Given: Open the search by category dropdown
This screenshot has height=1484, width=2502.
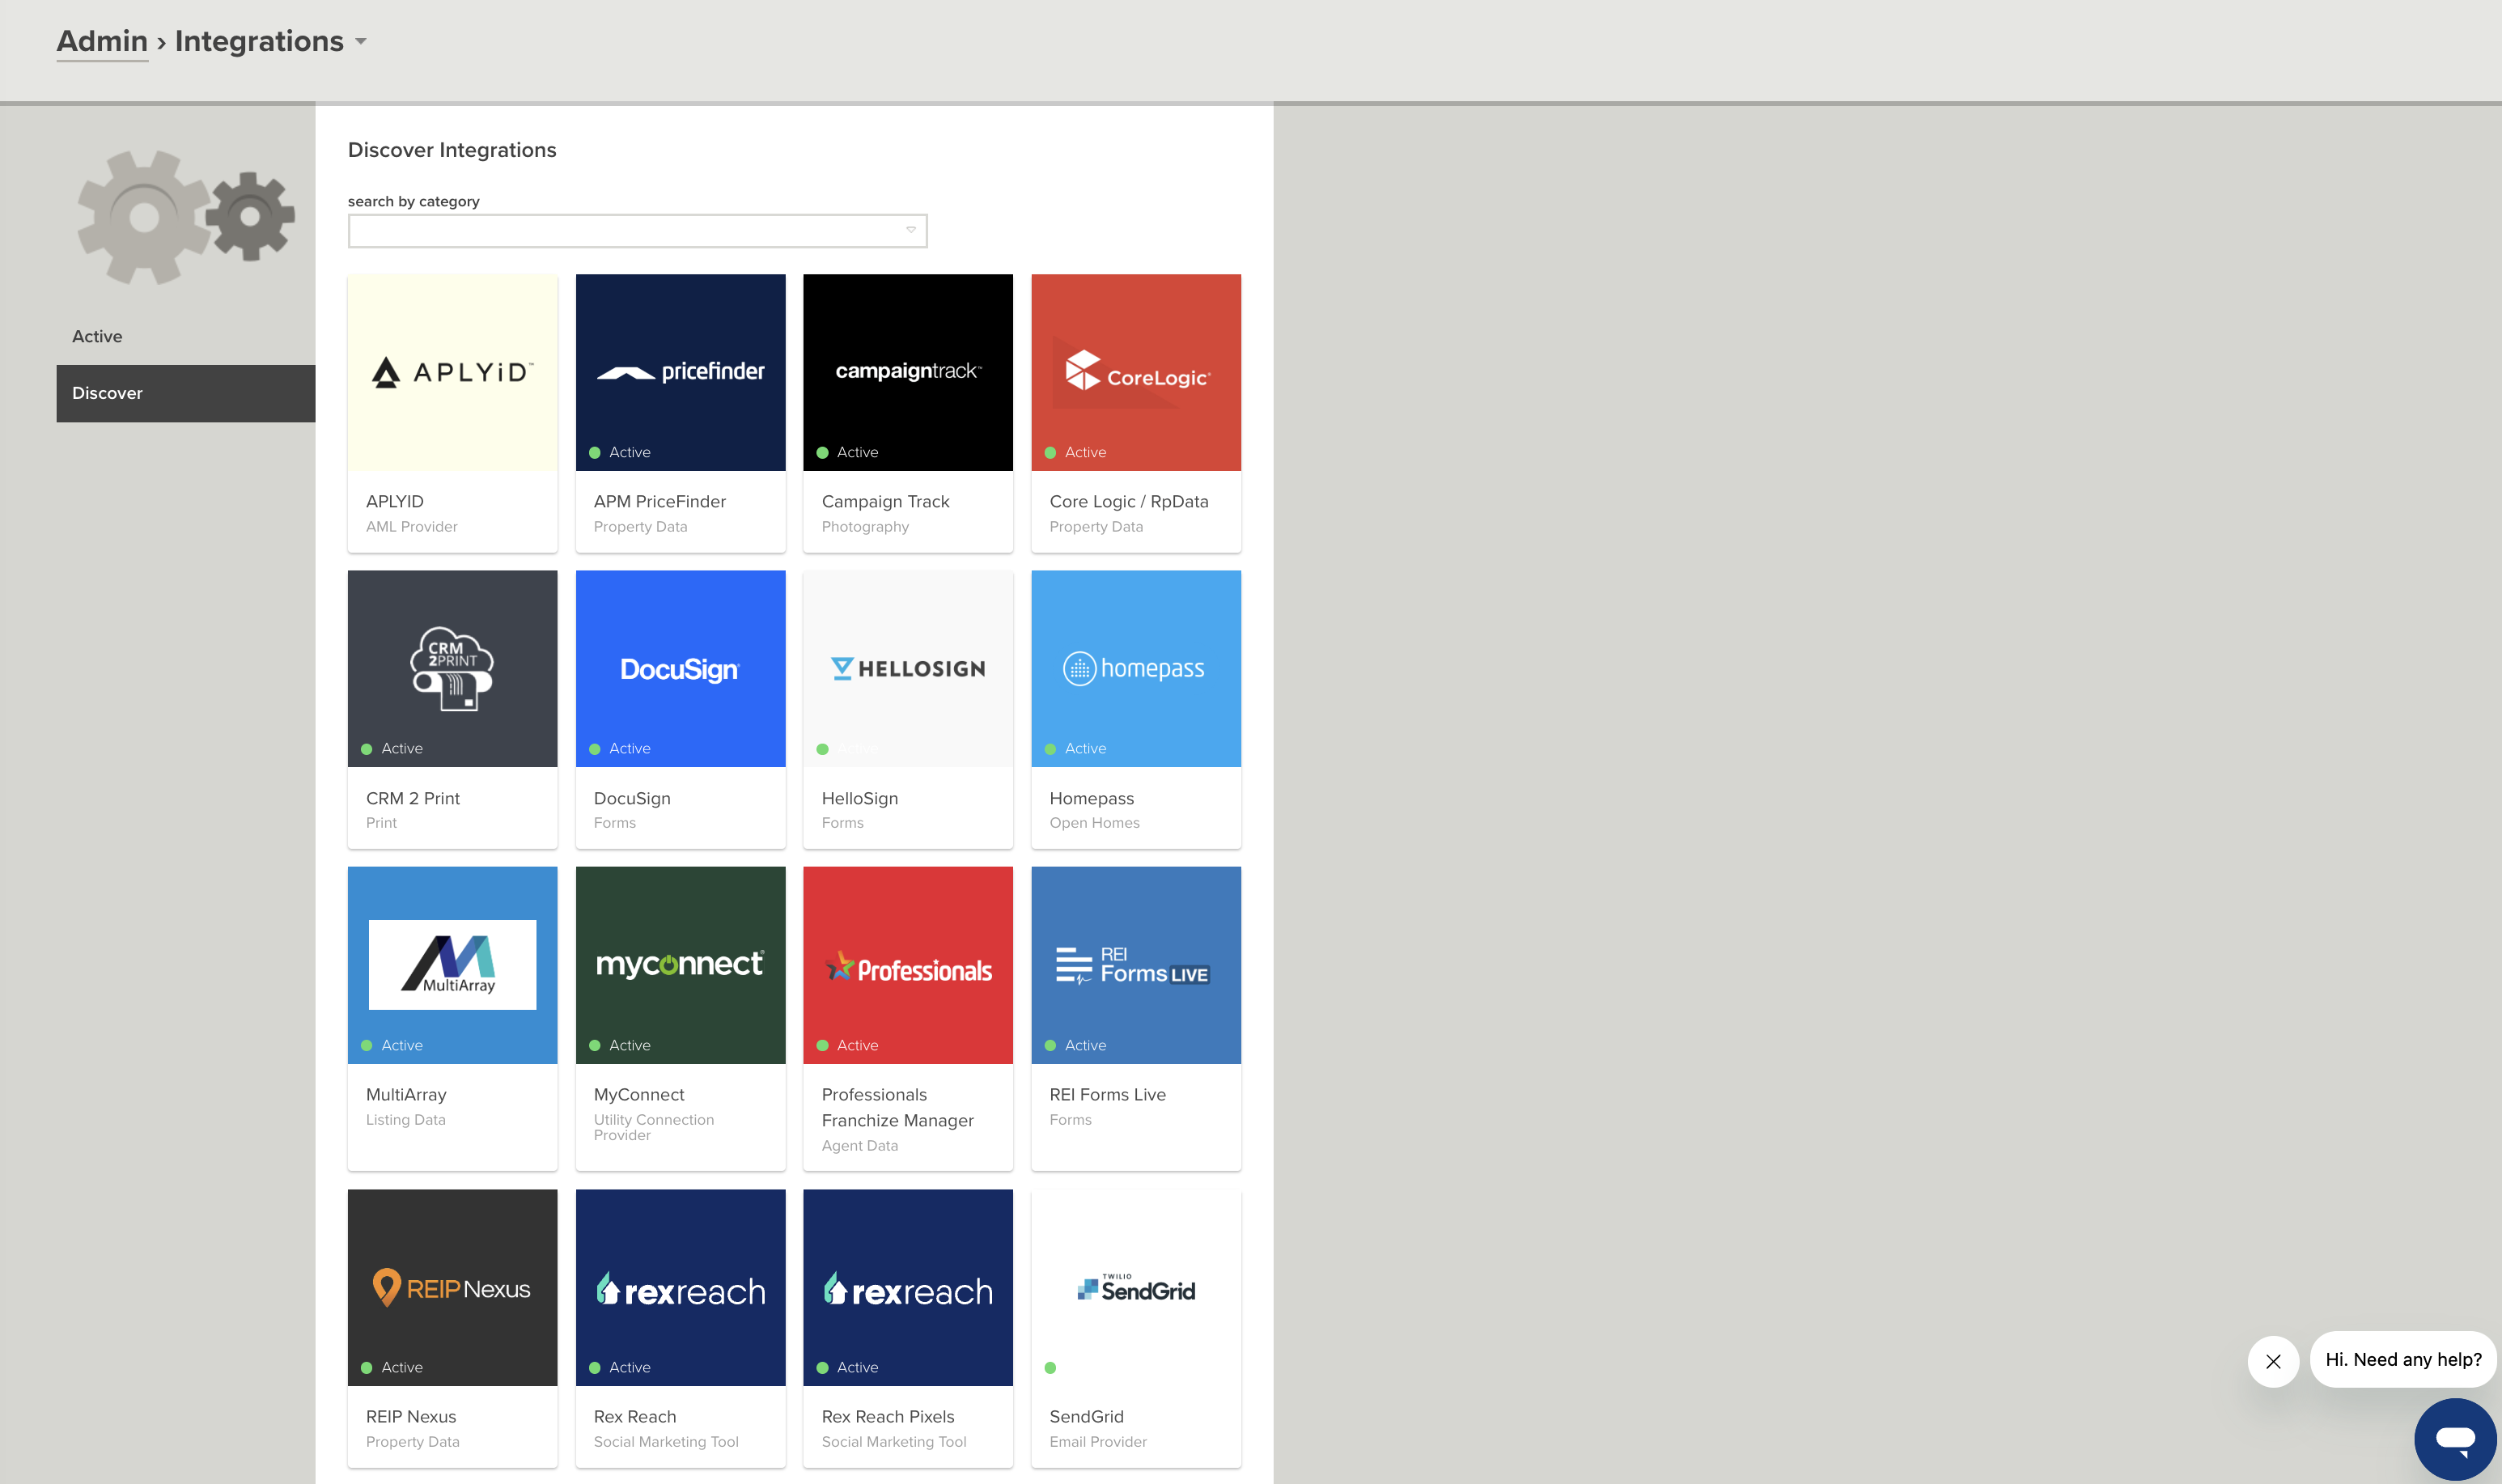Looking at the screenshot, I should coord(637,230).
